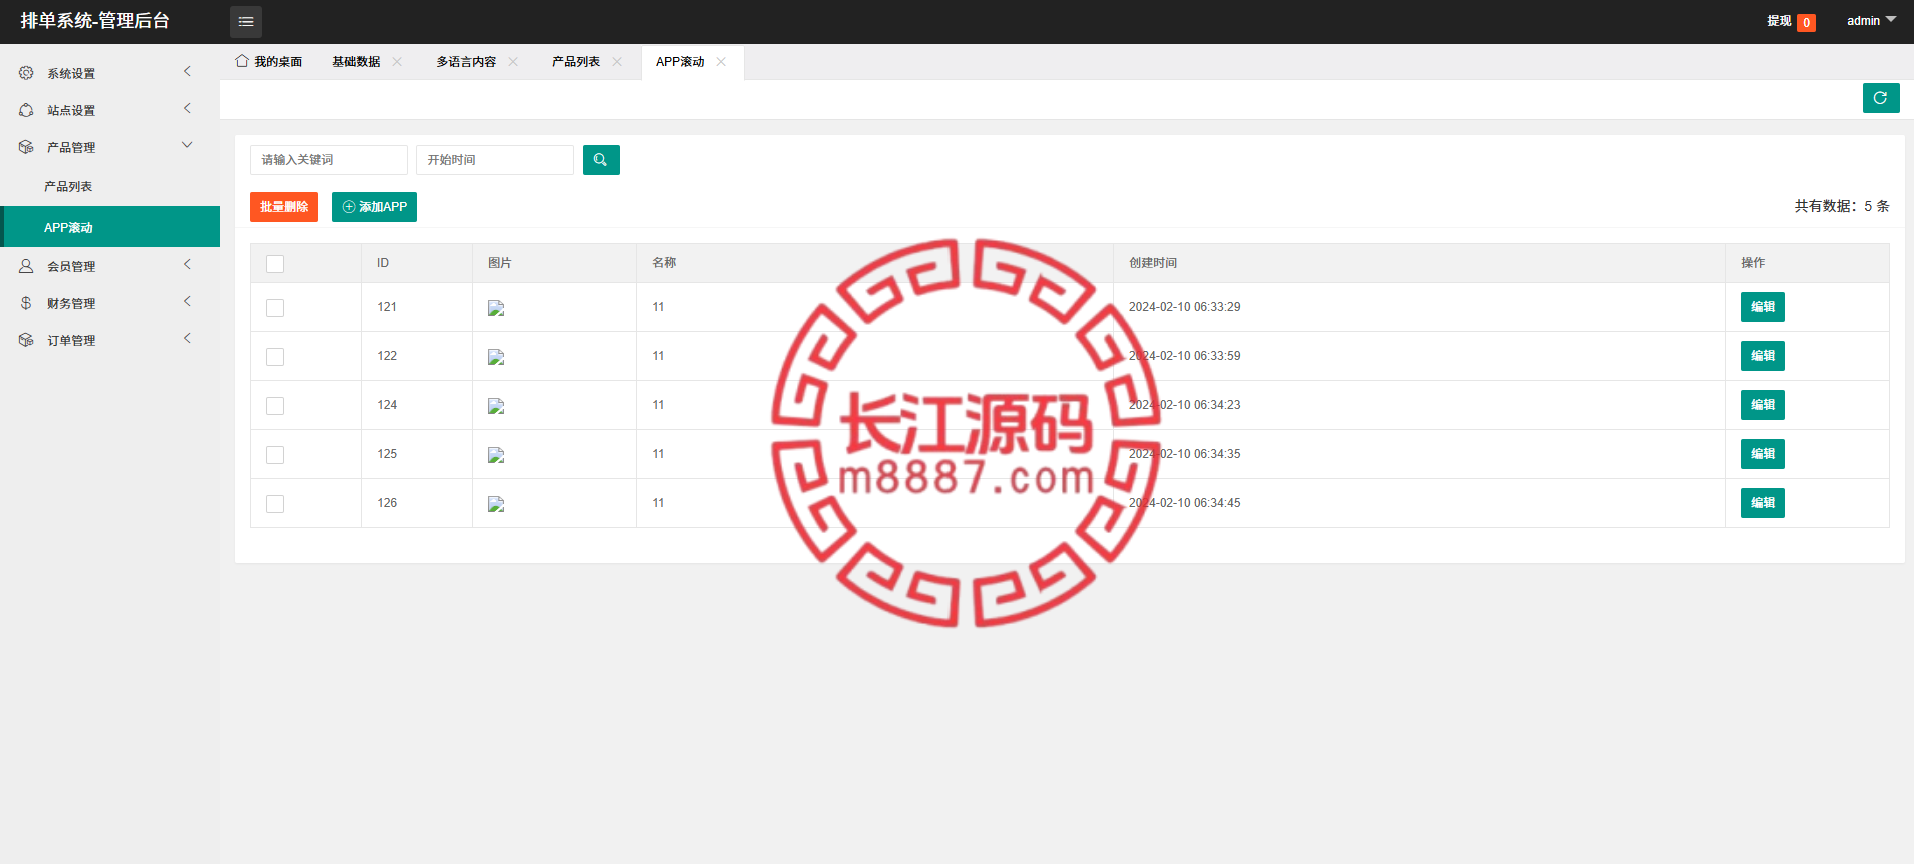
Task: Open the image thumbnail for ID 121
Action: (496, 308)
